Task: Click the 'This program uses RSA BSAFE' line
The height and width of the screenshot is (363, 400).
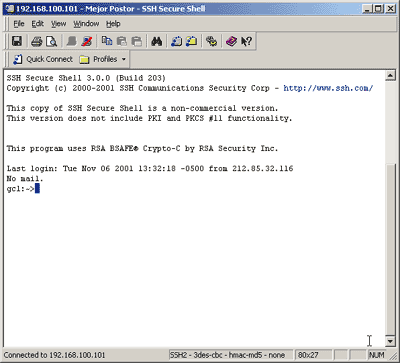Action: coord(142,149)
